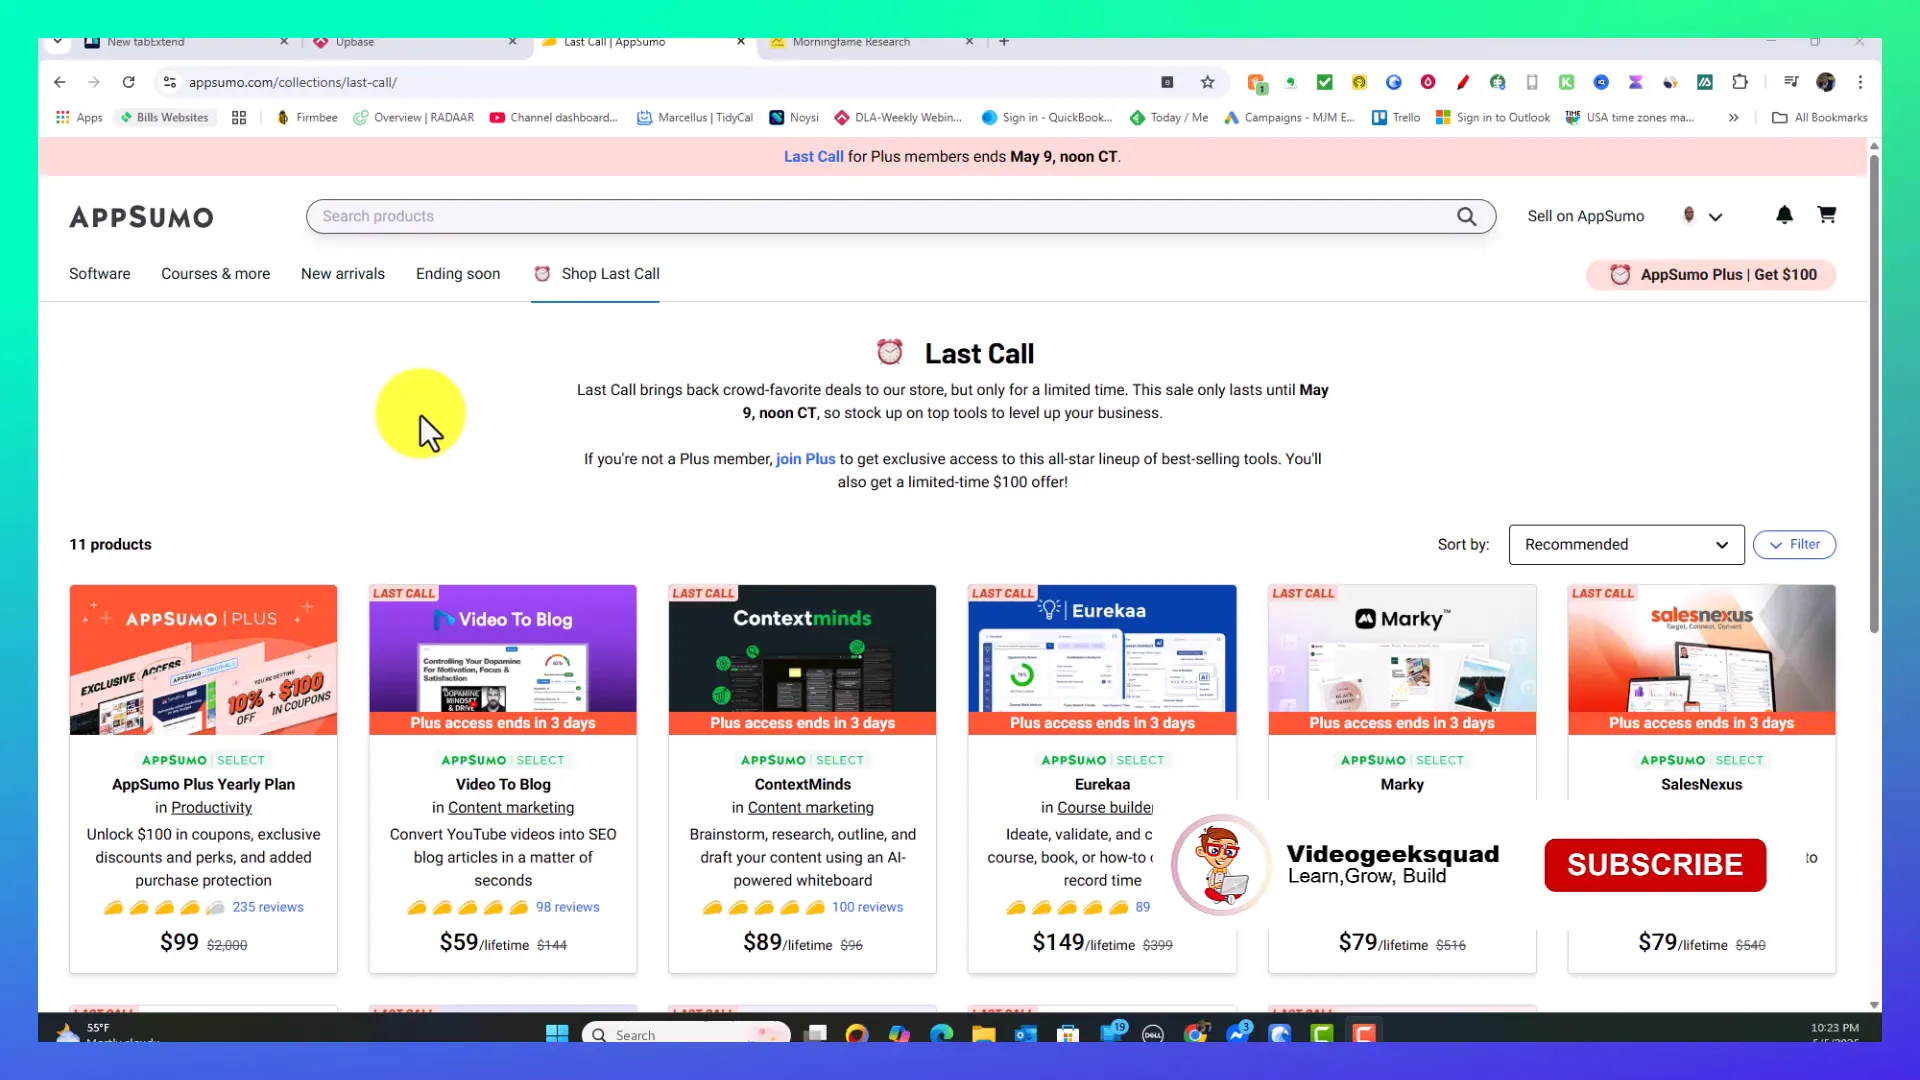Screen dimensions: 1920x1080
Task: Click the page vertical scrollbar
Action: (x=1874, y=395)
